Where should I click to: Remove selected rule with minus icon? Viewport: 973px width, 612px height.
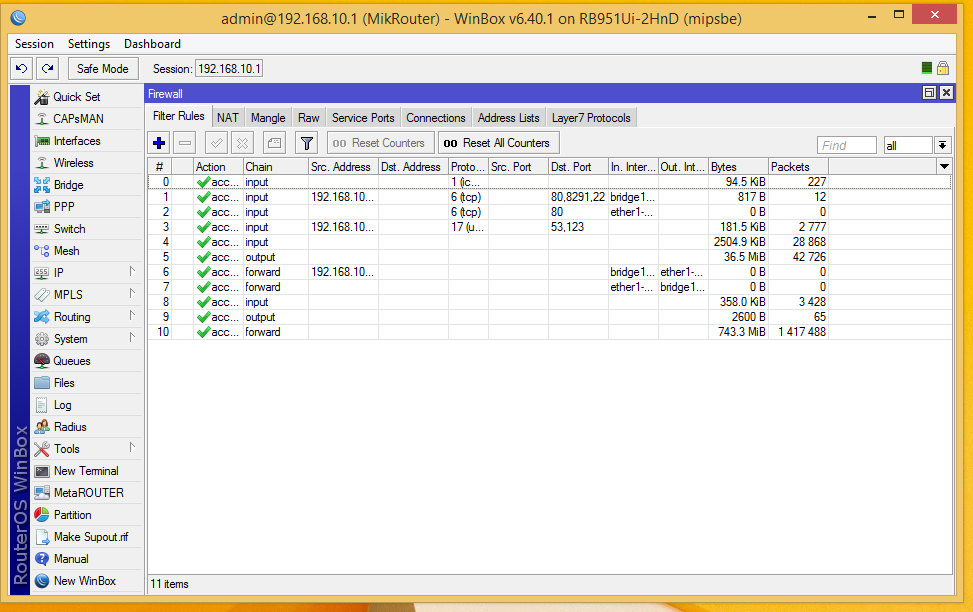click(x=185, y=143)
